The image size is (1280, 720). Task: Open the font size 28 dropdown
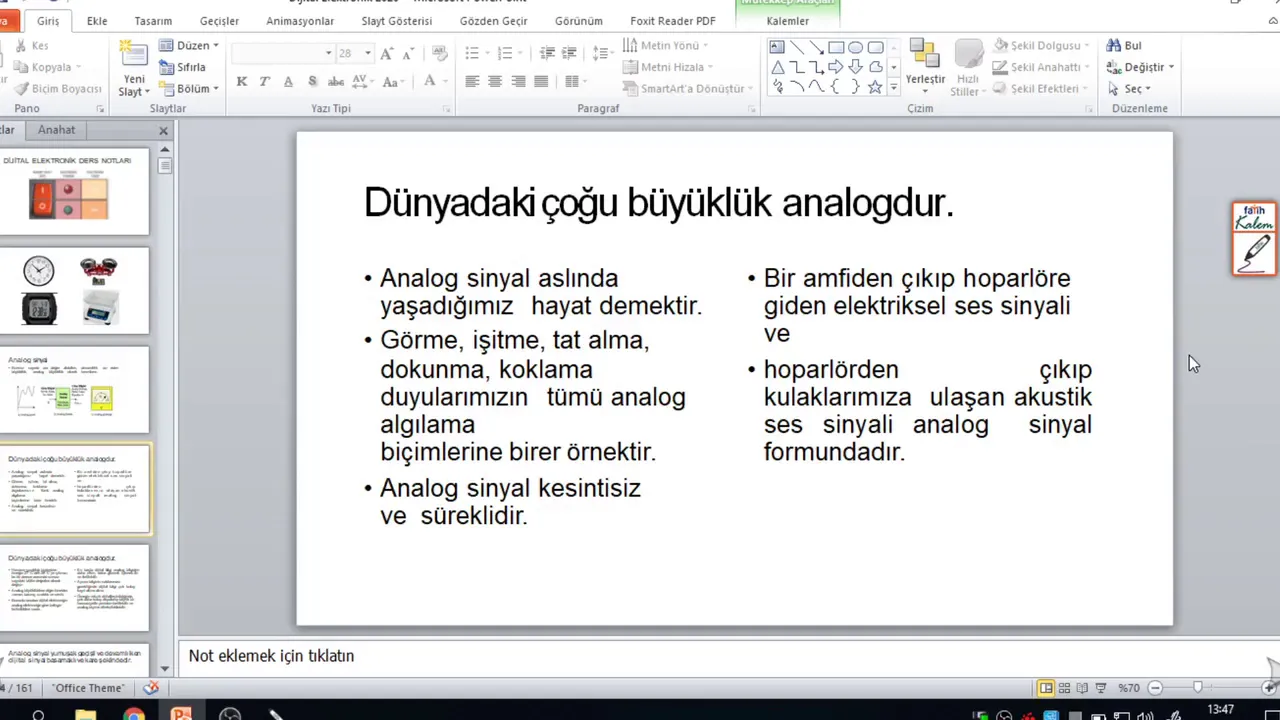click(x=368, y=53)
